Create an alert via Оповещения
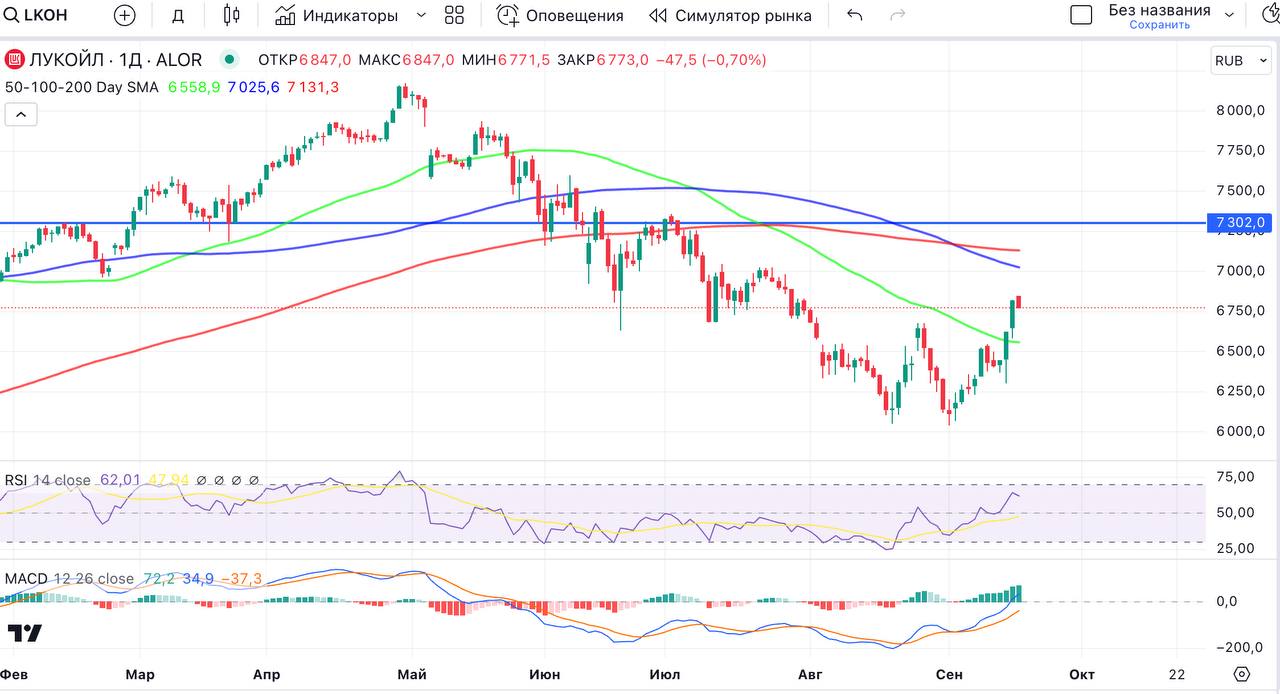This screenshot has height=694, width=1280. point(560,15)
